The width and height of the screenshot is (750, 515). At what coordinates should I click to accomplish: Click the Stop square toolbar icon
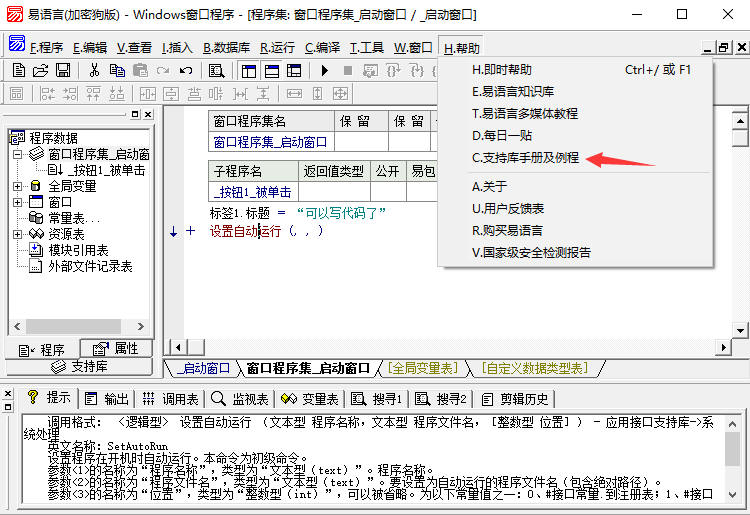[x=348, y=71]
